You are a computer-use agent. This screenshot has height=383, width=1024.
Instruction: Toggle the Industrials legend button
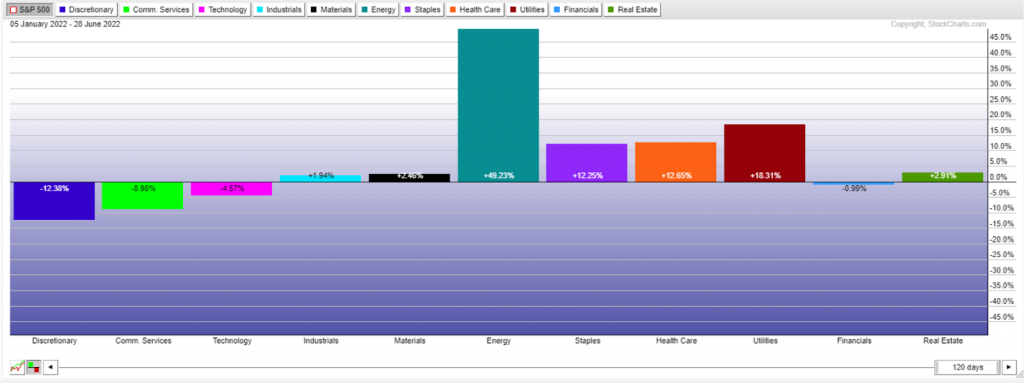coord(280,10)
